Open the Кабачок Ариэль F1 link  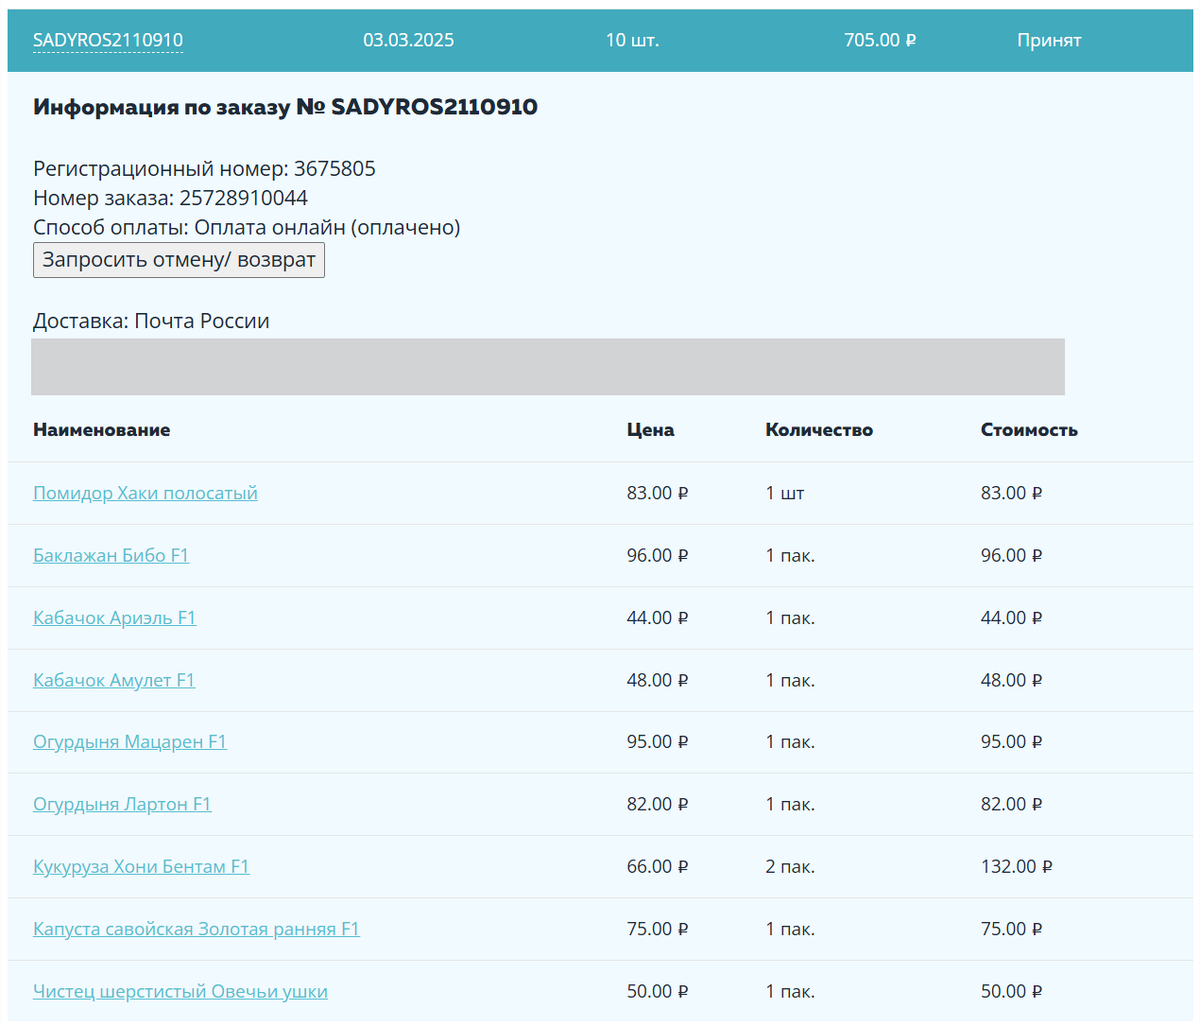[x=115, y=618]
